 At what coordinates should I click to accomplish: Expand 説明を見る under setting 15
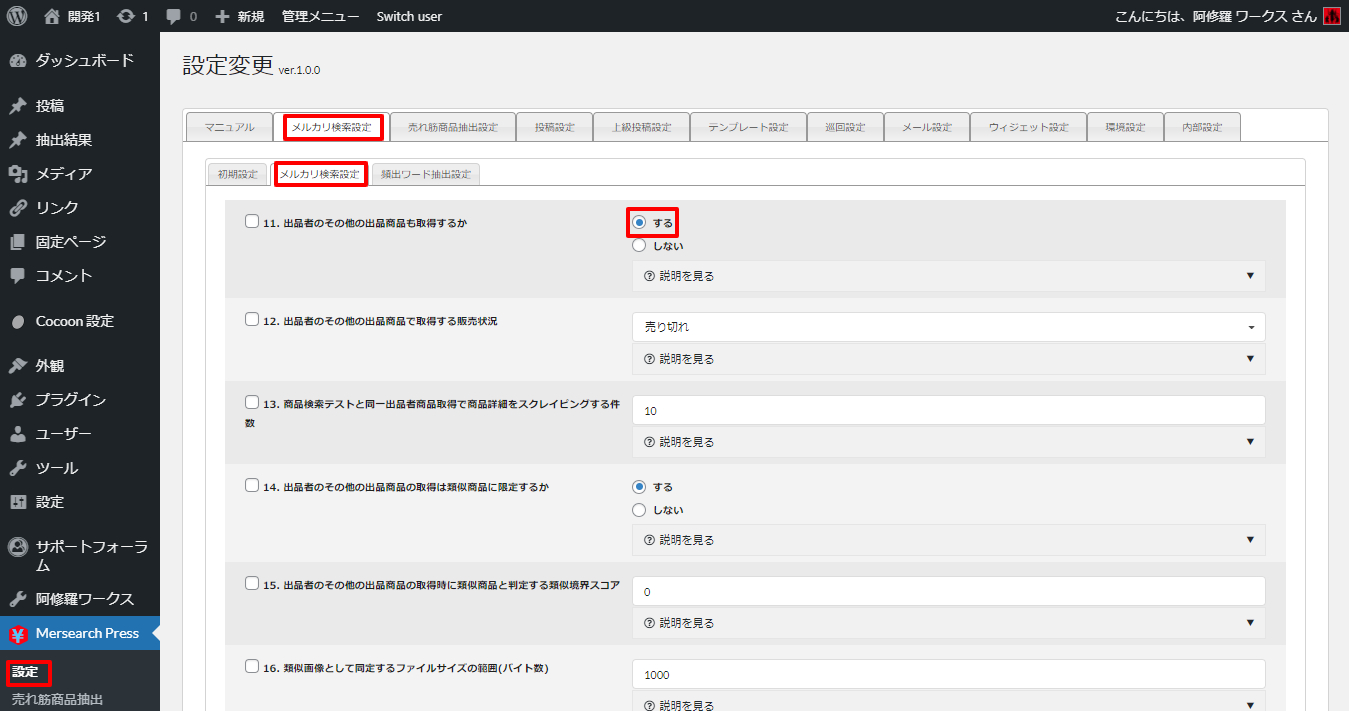(x=948, y=623)
